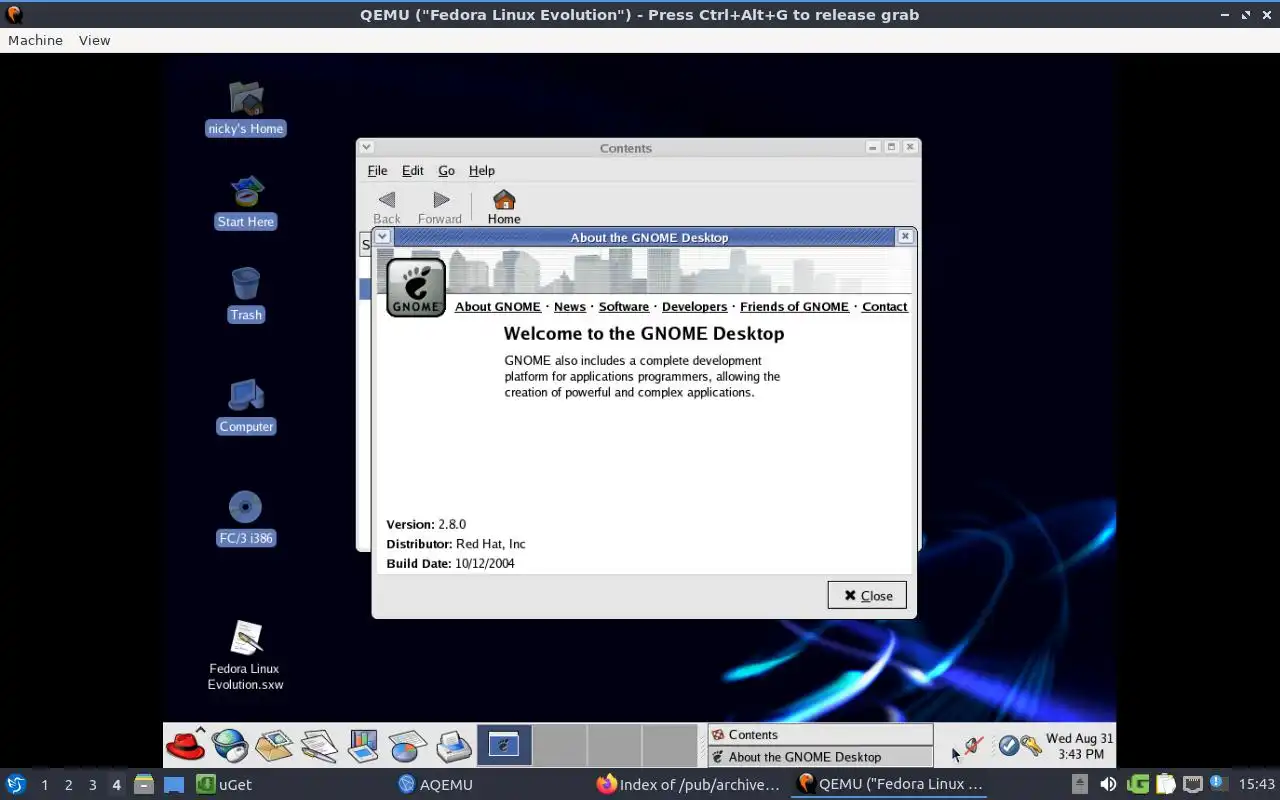Open the Go menu in Contents
This screenshot has height=800, width=1280.
coord(447,170)
